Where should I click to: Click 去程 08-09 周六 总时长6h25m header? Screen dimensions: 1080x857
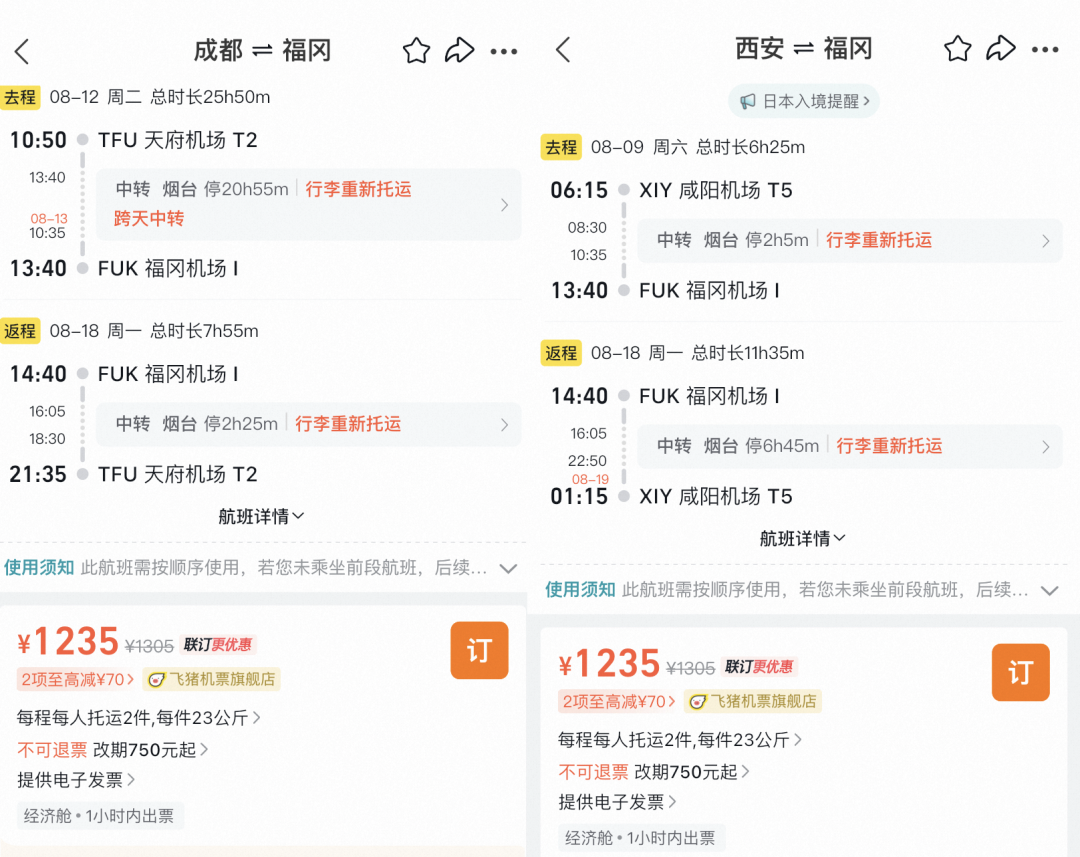[x=673, y=147]
